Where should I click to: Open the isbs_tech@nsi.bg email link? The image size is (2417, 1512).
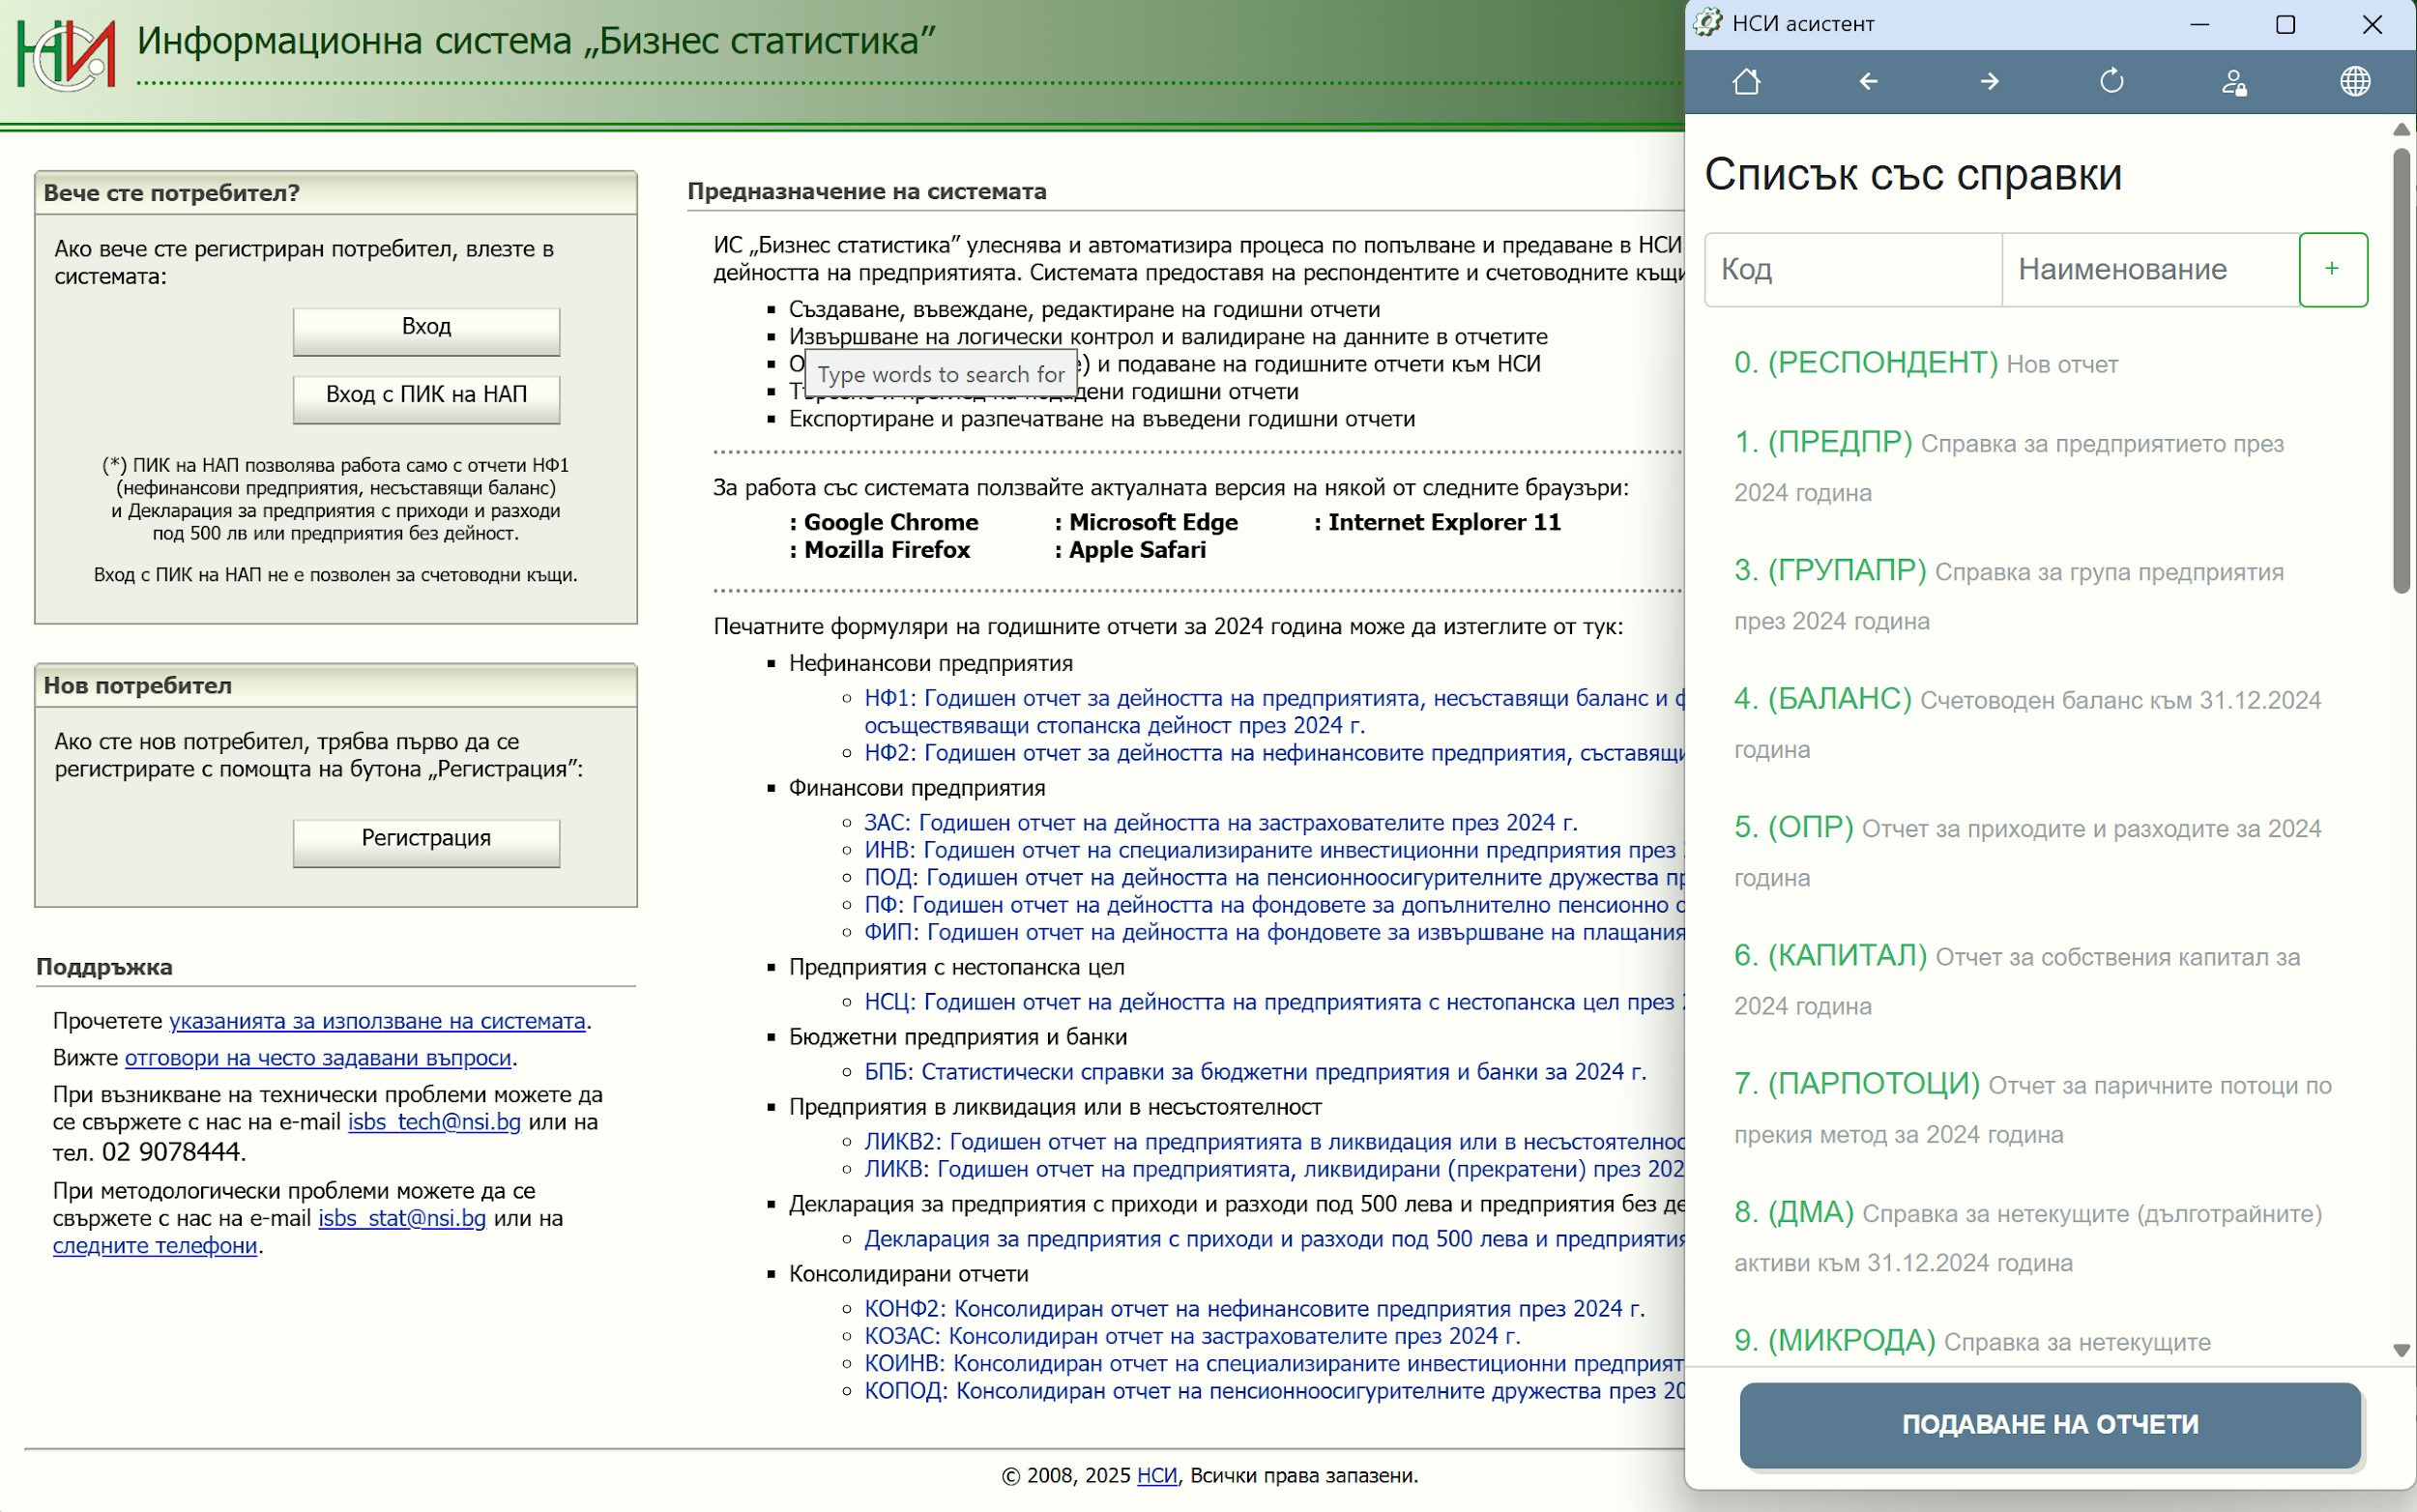click(x=434, y=1122)
